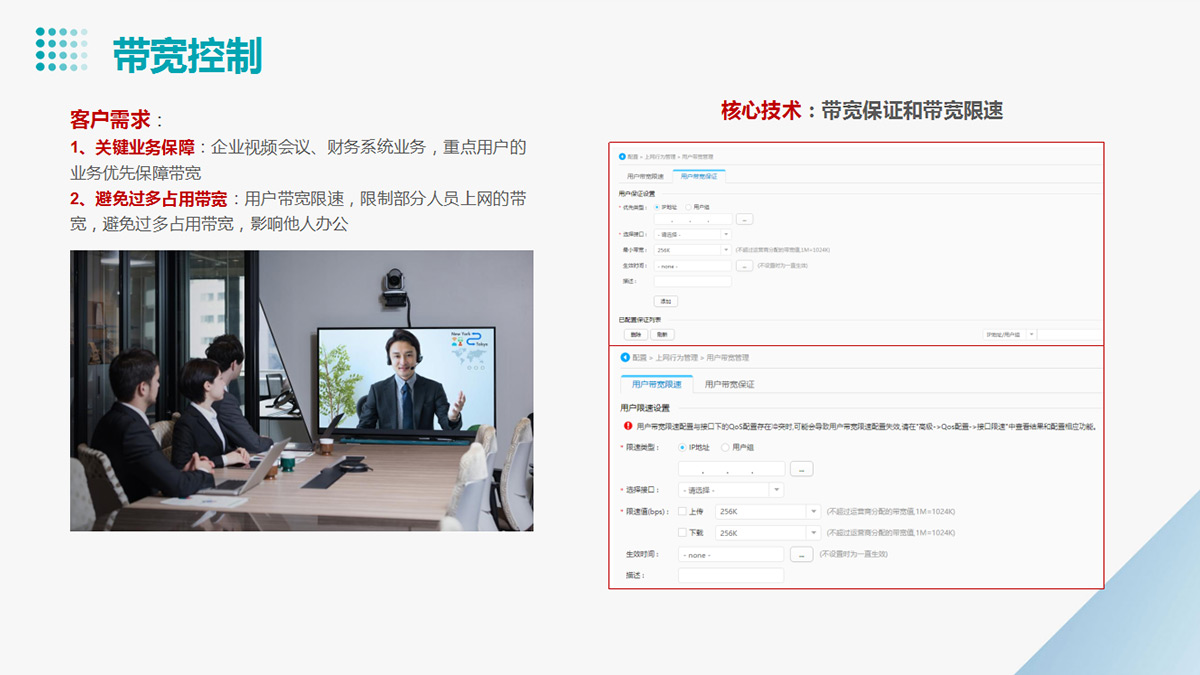Switch to 用户带宽保证 tab above 用户限速设置
Image resolution: width=1200 pixels, height=675 pixels.
click(x=729, y=384)
